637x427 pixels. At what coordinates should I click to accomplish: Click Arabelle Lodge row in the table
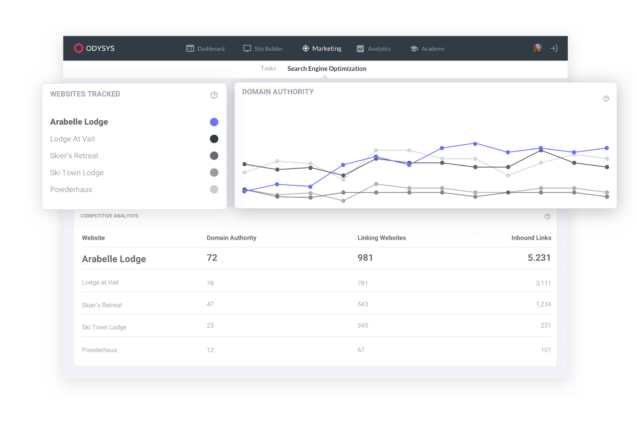click(x=316, y=258)
